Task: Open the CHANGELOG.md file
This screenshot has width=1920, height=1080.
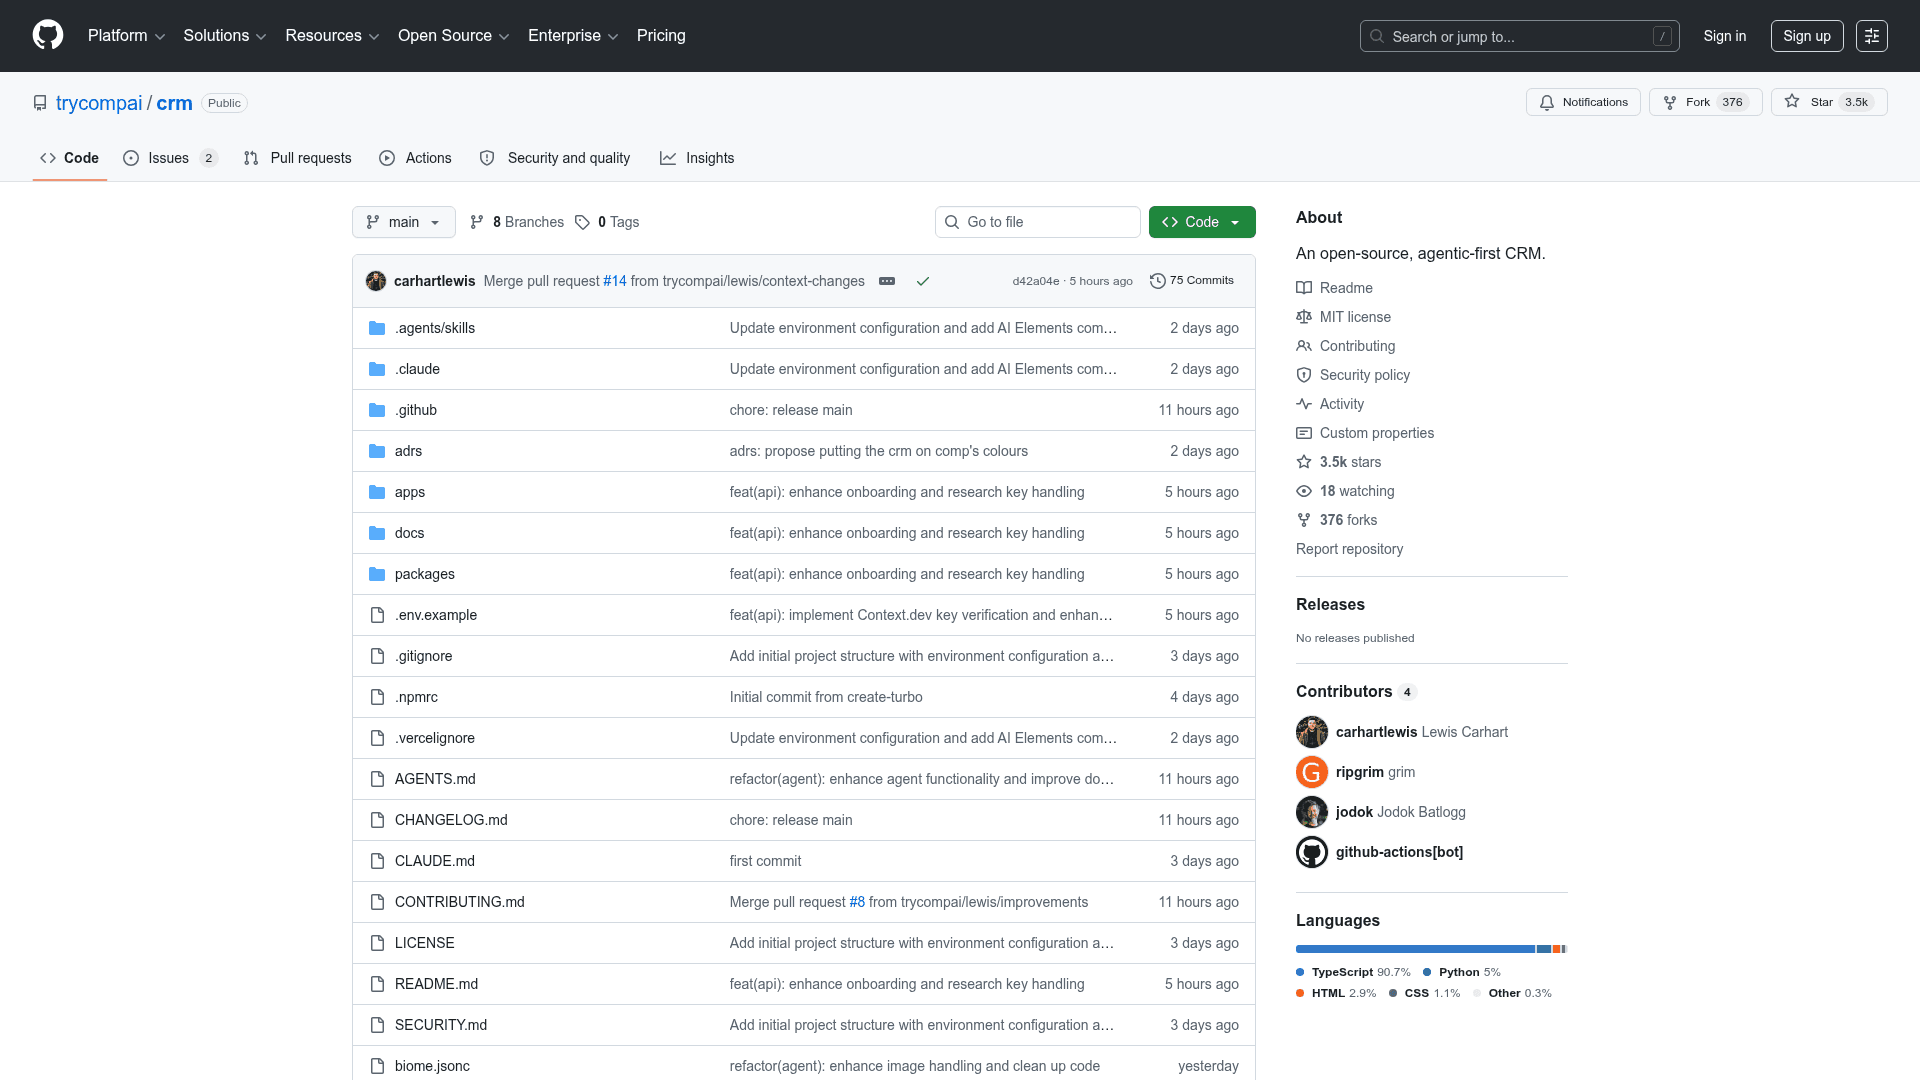Action: tap(451, 820)
